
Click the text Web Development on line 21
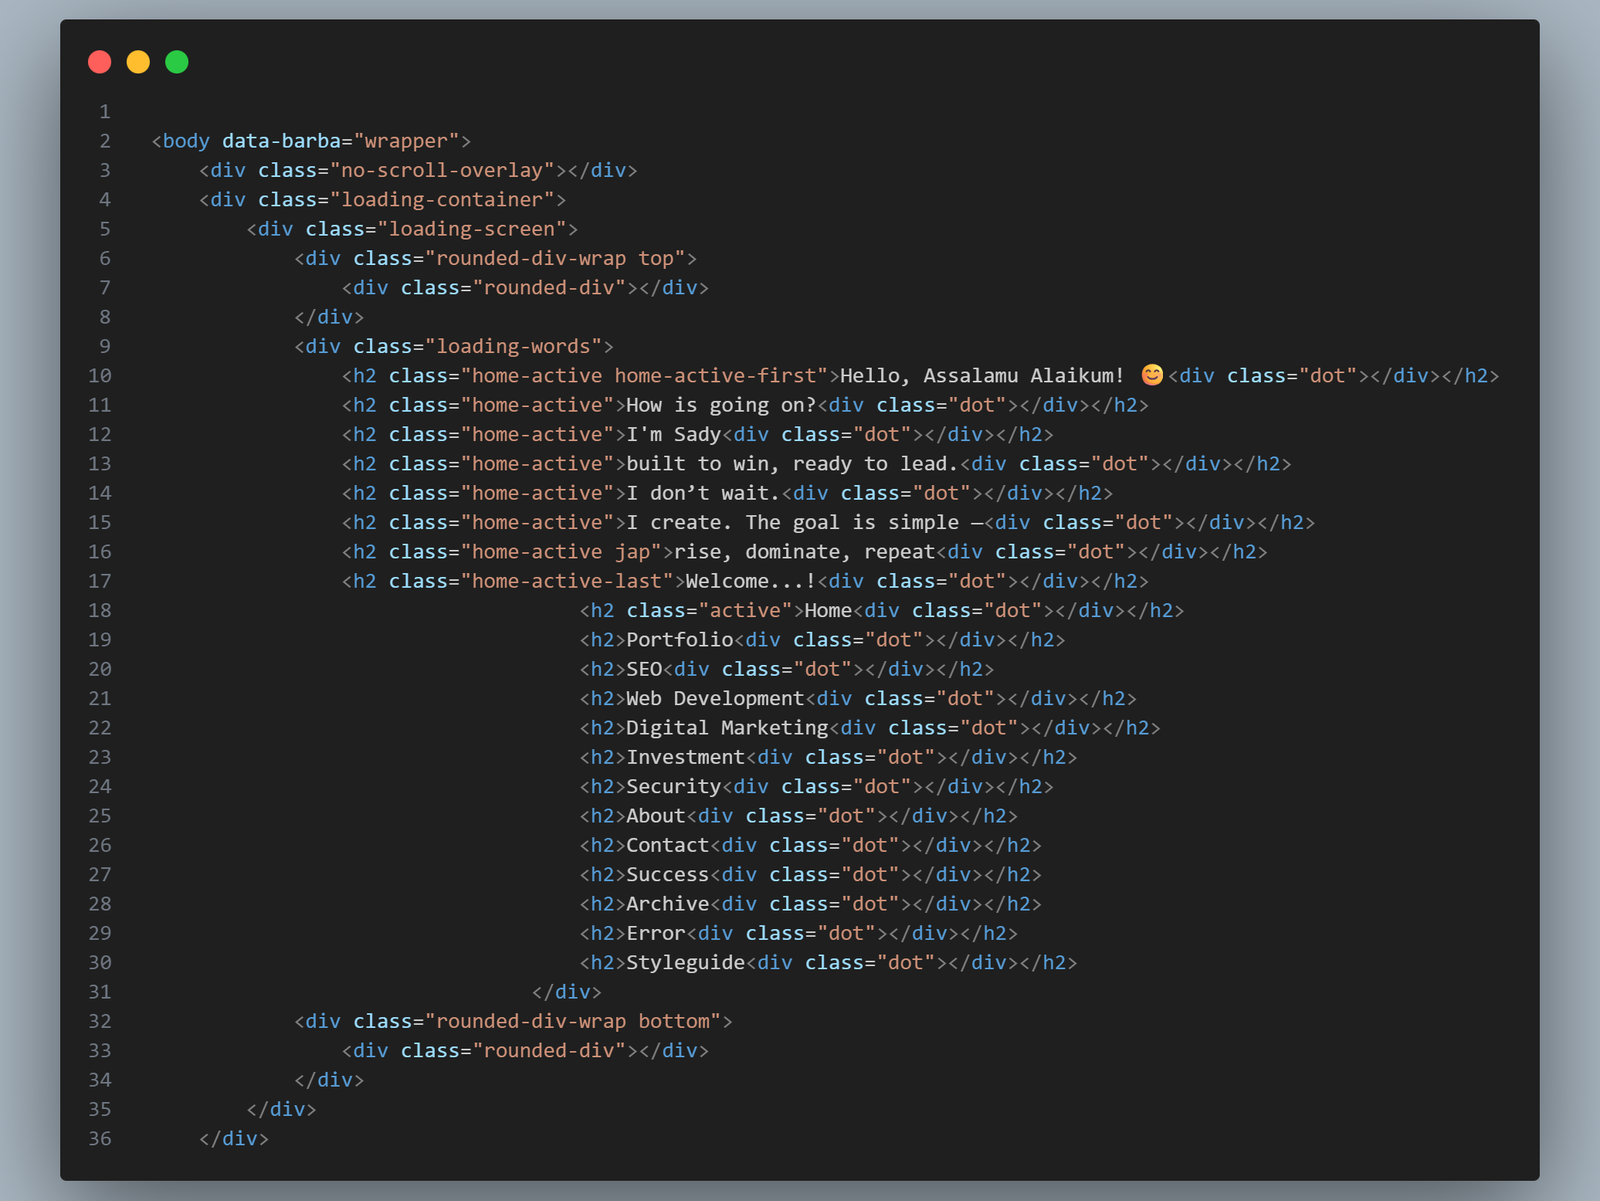[715, 698]
